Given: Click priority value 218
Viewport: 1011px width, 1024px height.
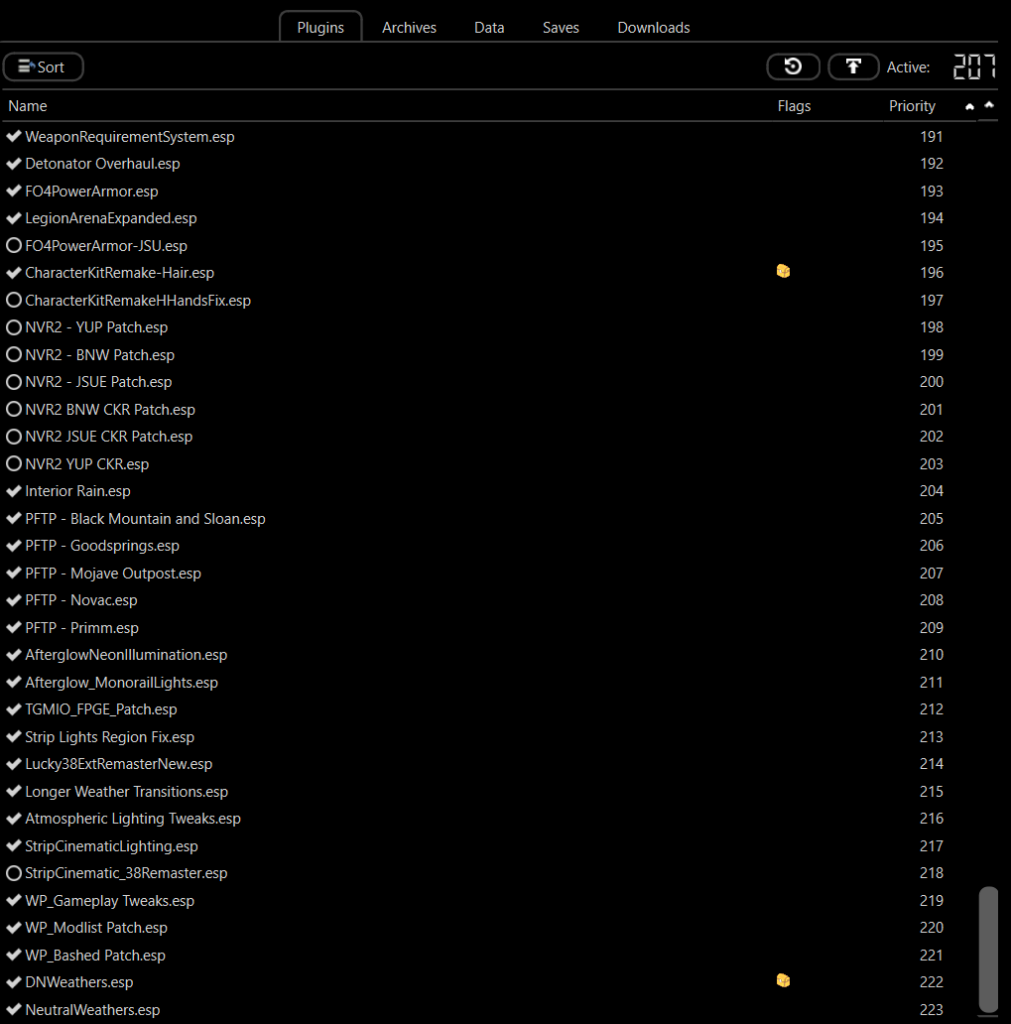Looking at the screenshot, I should click(x=931, y=873).
